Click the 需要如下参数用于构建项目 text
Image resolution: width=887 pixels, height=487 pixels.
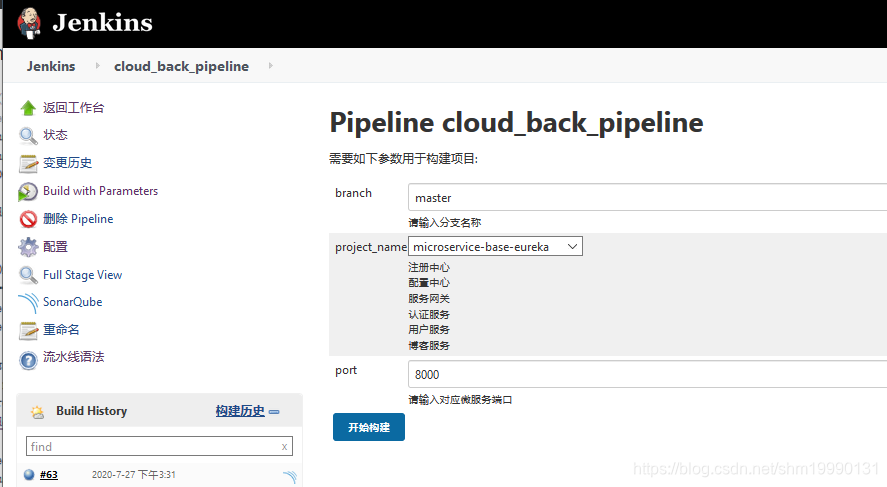pyautogui.click(x=404, y=159)
